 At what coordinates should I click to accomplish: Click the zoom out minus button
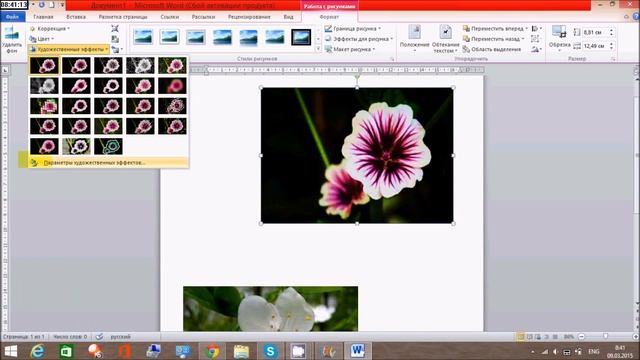581,337
